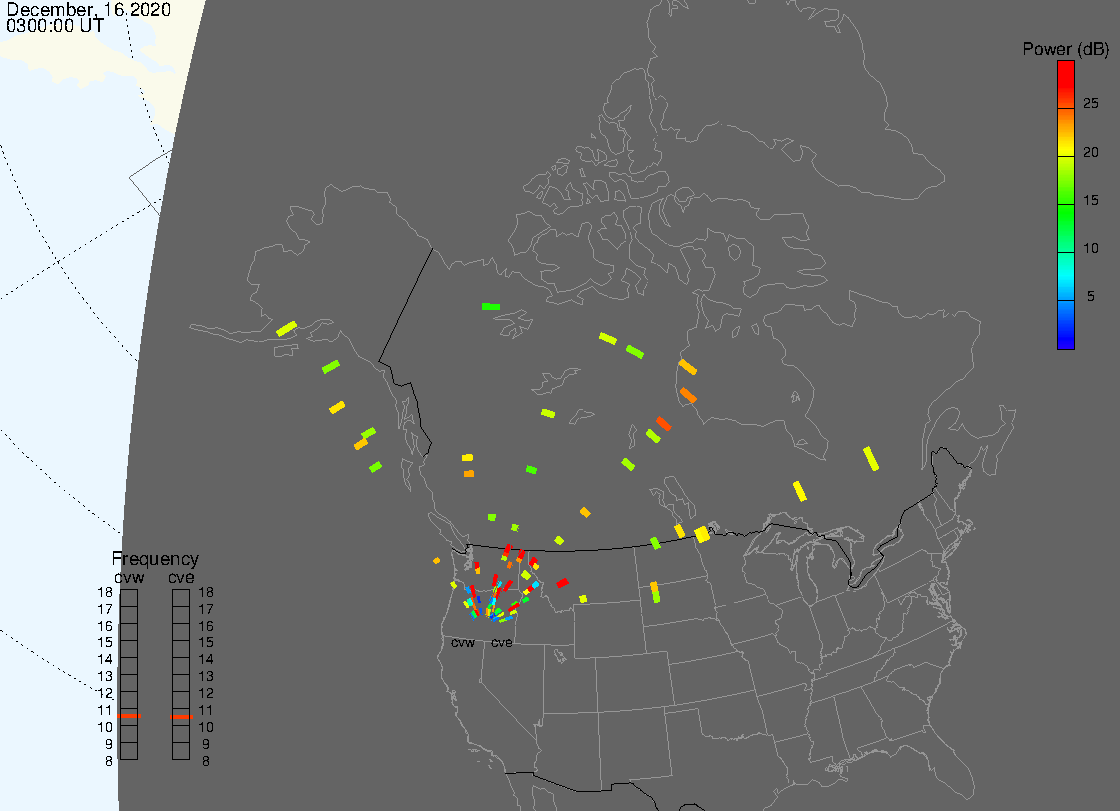Click the 9 label beside the cve frequency column
Screen dimensions: 1120x811
[x=206, y=744]
